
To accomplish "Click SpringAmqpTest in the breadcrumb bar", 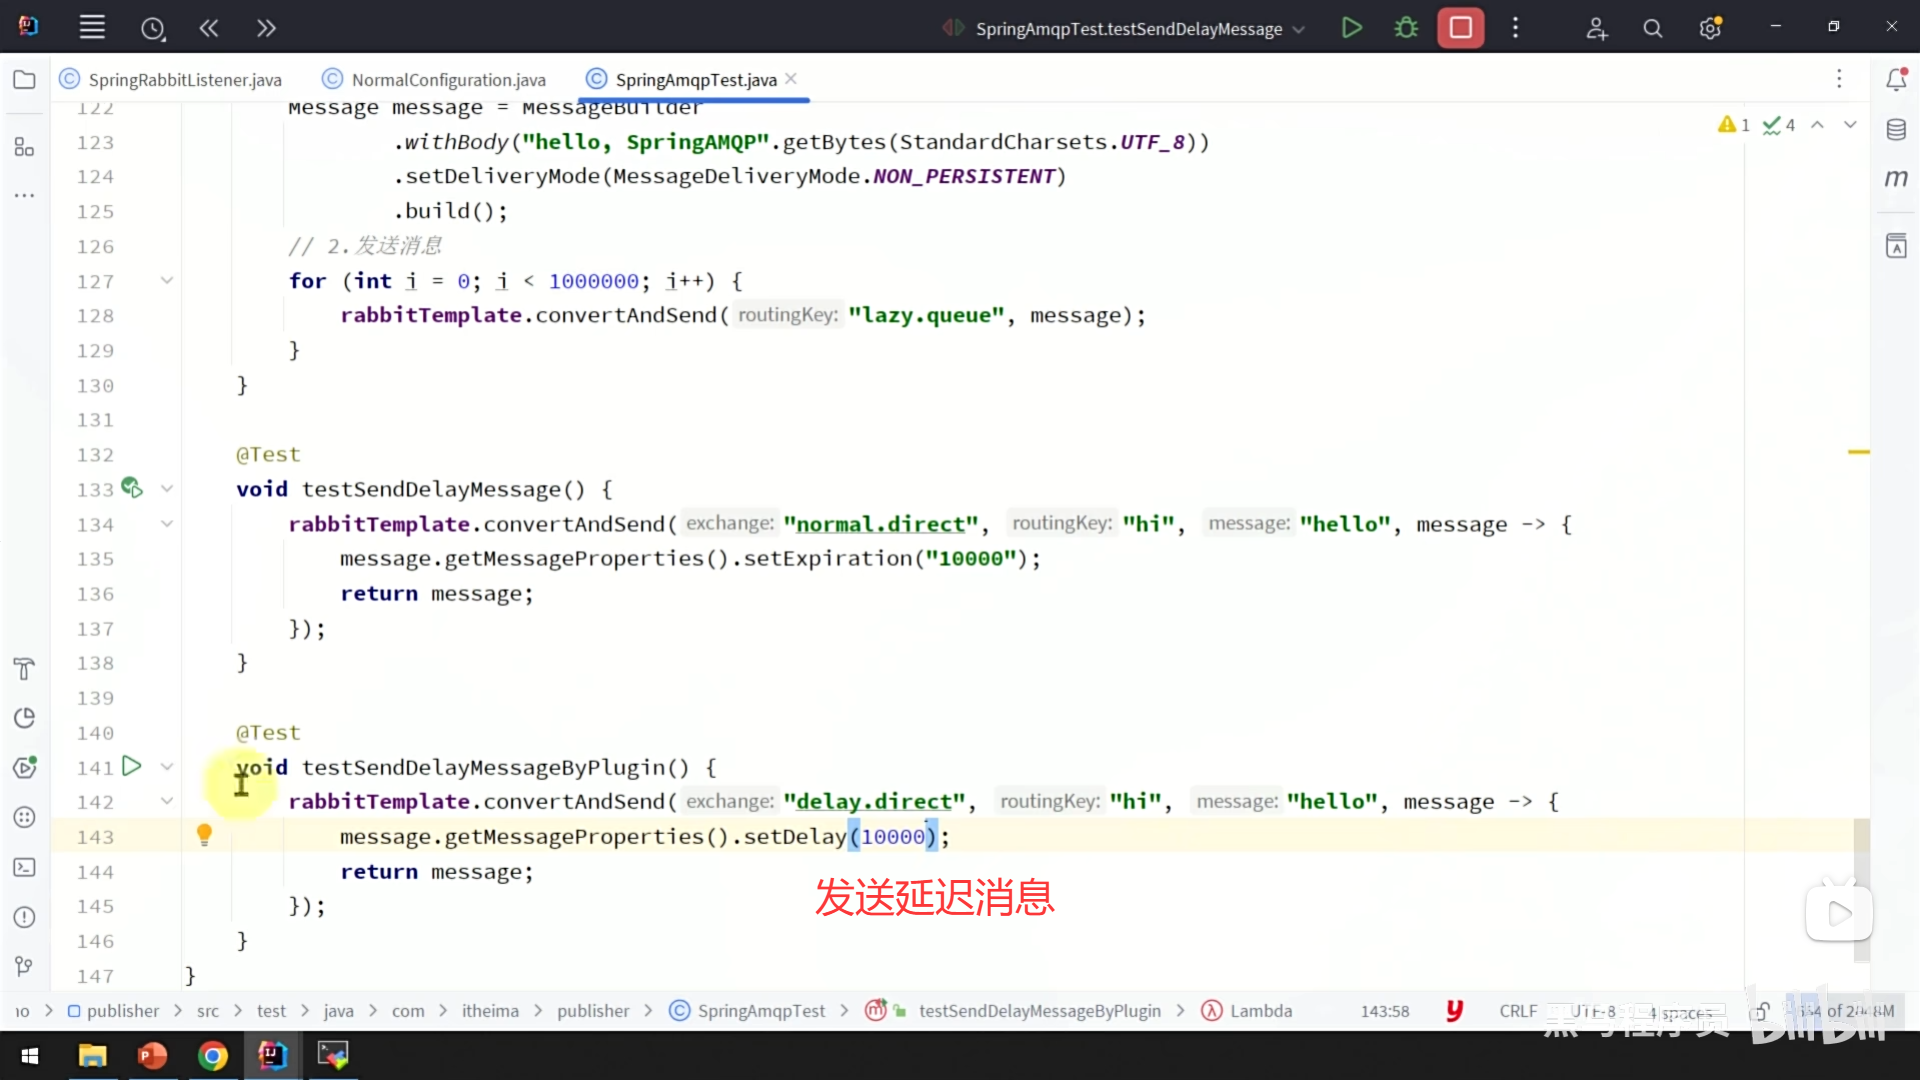I will tap(760, 1011).
